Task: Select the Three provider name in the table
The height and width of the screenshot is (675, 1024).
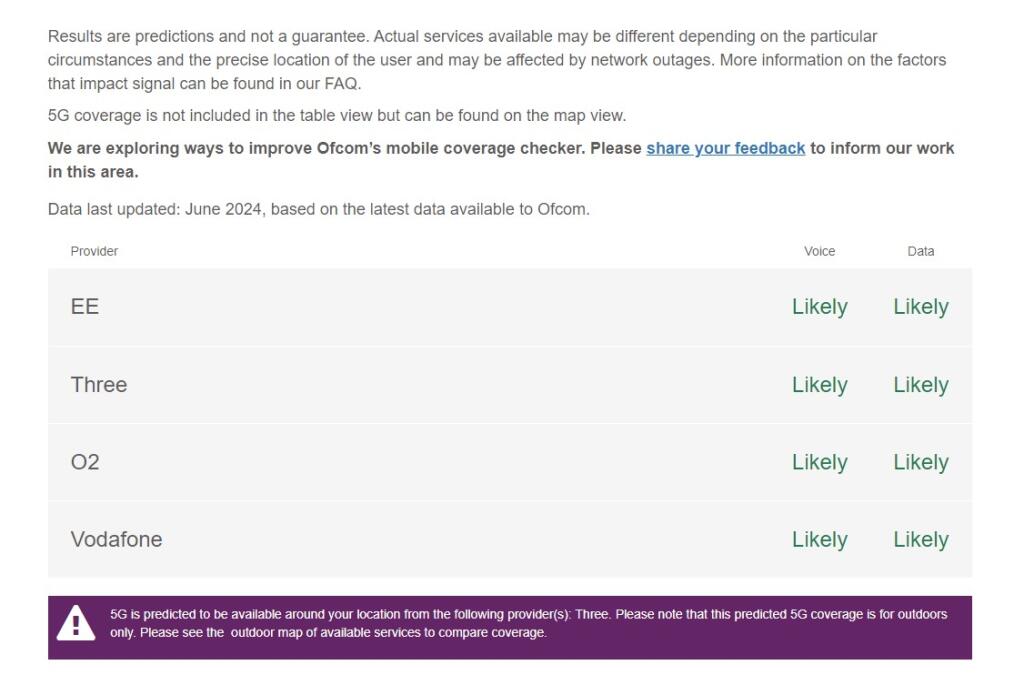Action: pyautogui.click(x=99, y=385)
